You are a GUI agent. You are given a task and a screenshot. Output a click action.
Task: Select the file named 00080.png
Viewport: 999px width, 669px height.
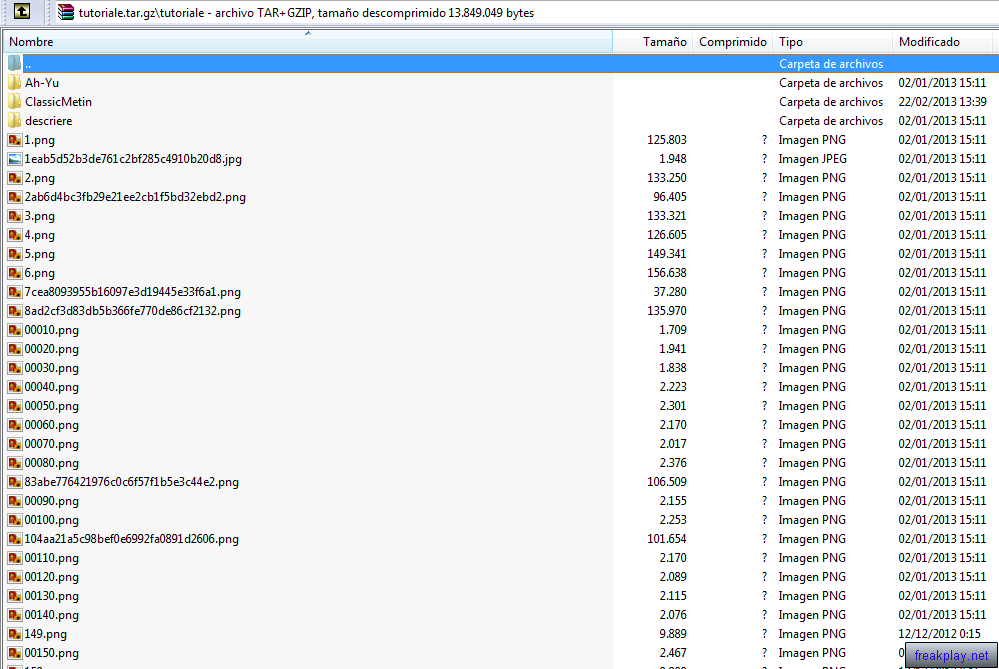(x=52, y=463)
